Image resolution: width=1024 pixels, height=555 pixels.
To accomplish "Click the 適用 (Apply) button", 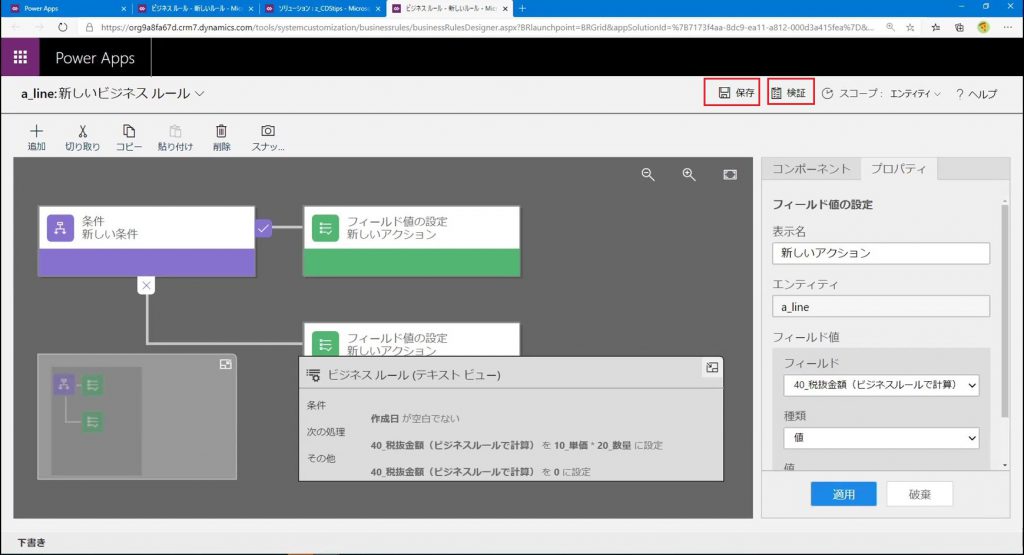I will point(843,494).
